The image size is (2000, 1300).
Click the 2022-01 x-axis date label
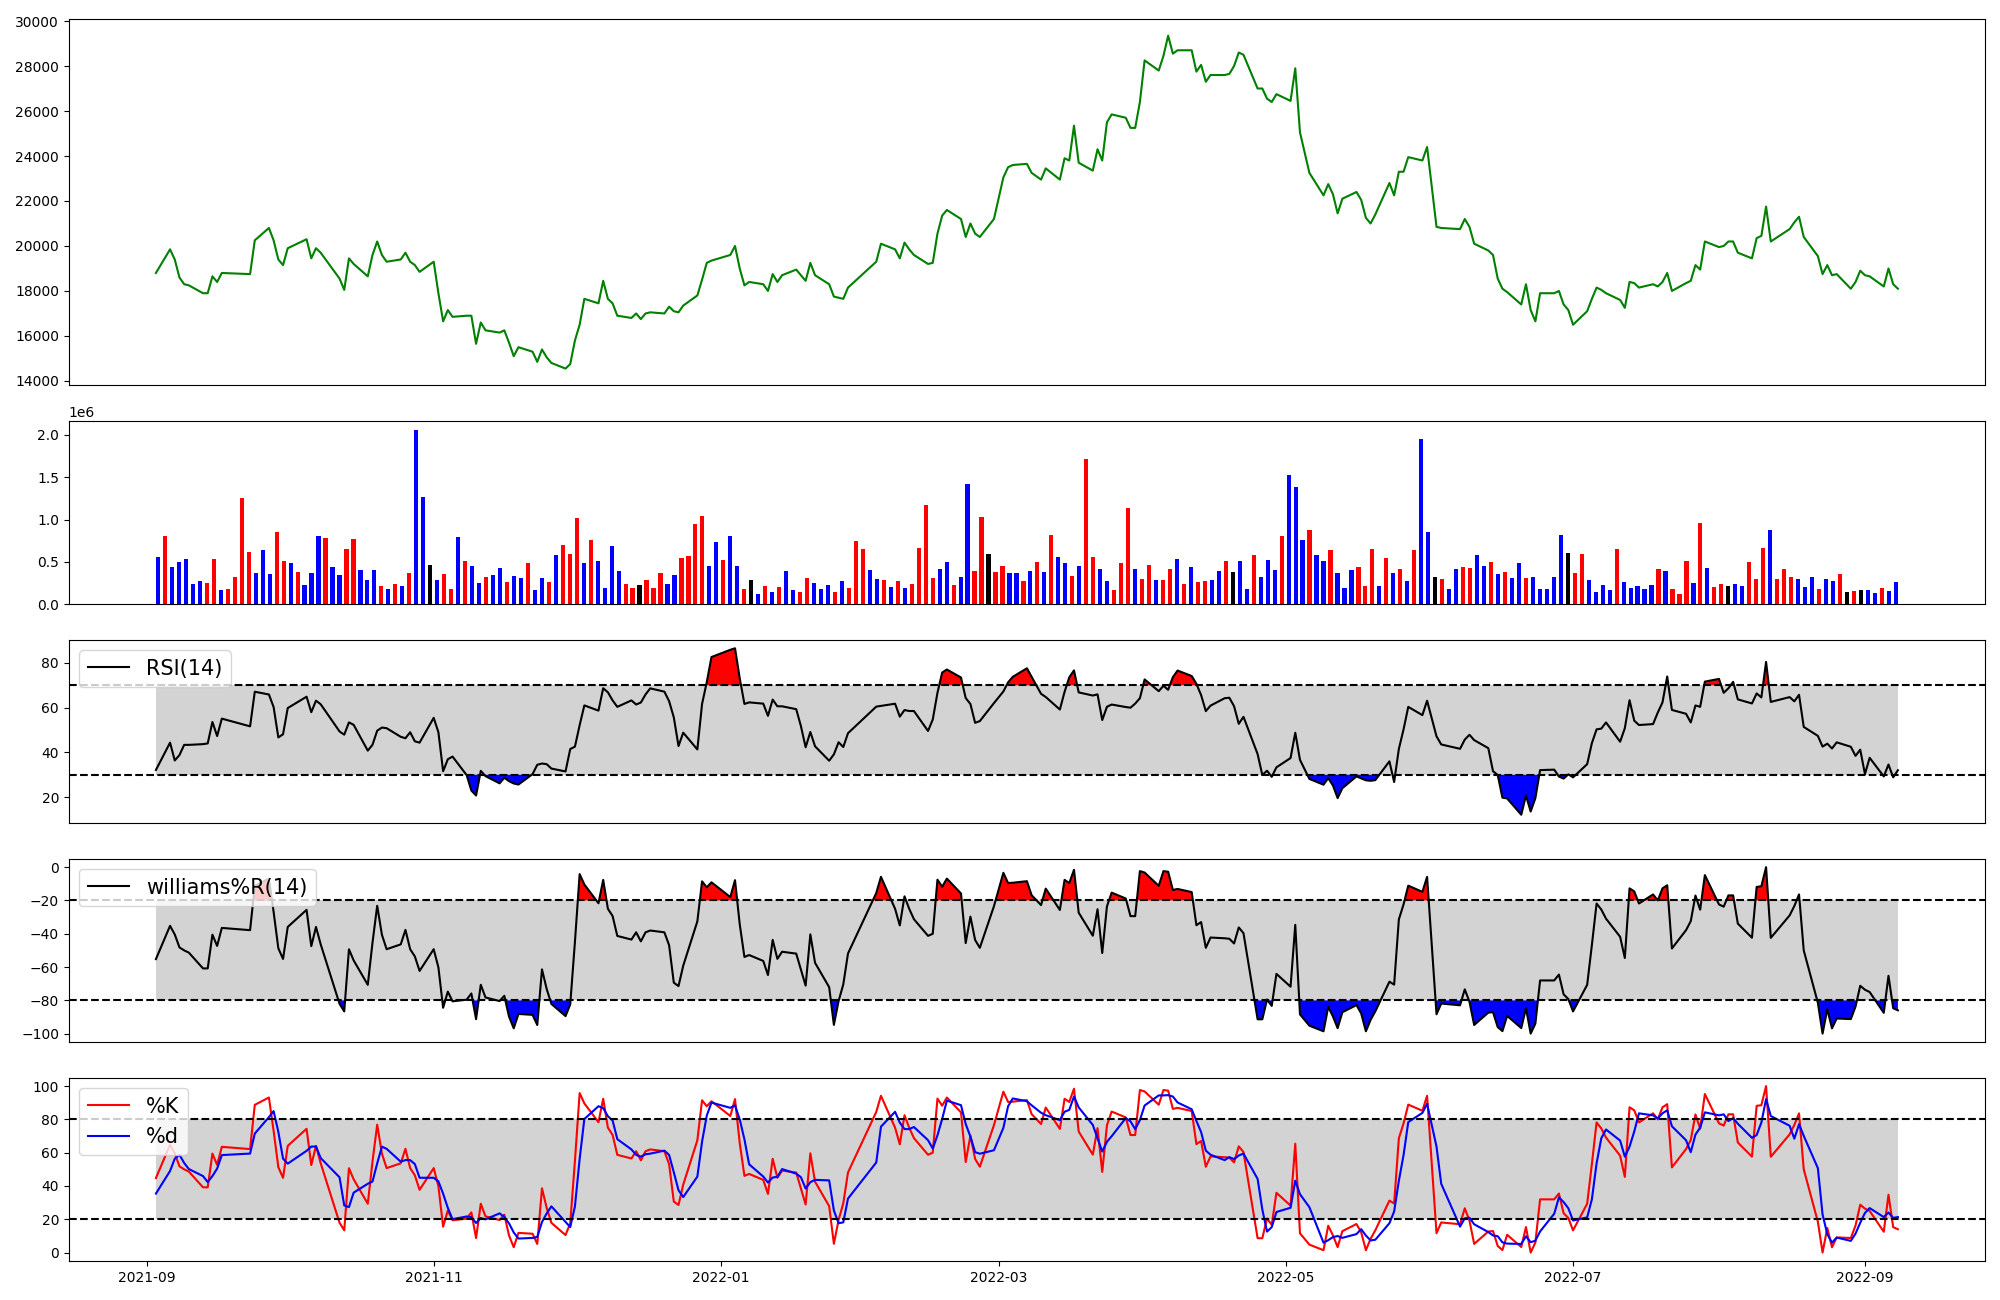(720, 1276)
